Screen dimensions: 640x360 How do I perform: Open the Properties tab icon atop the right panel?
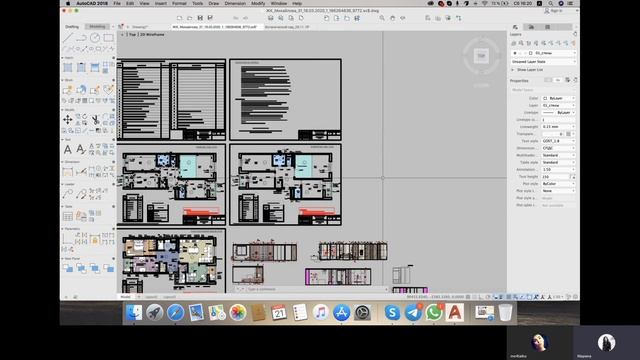[x=515, y=27]
